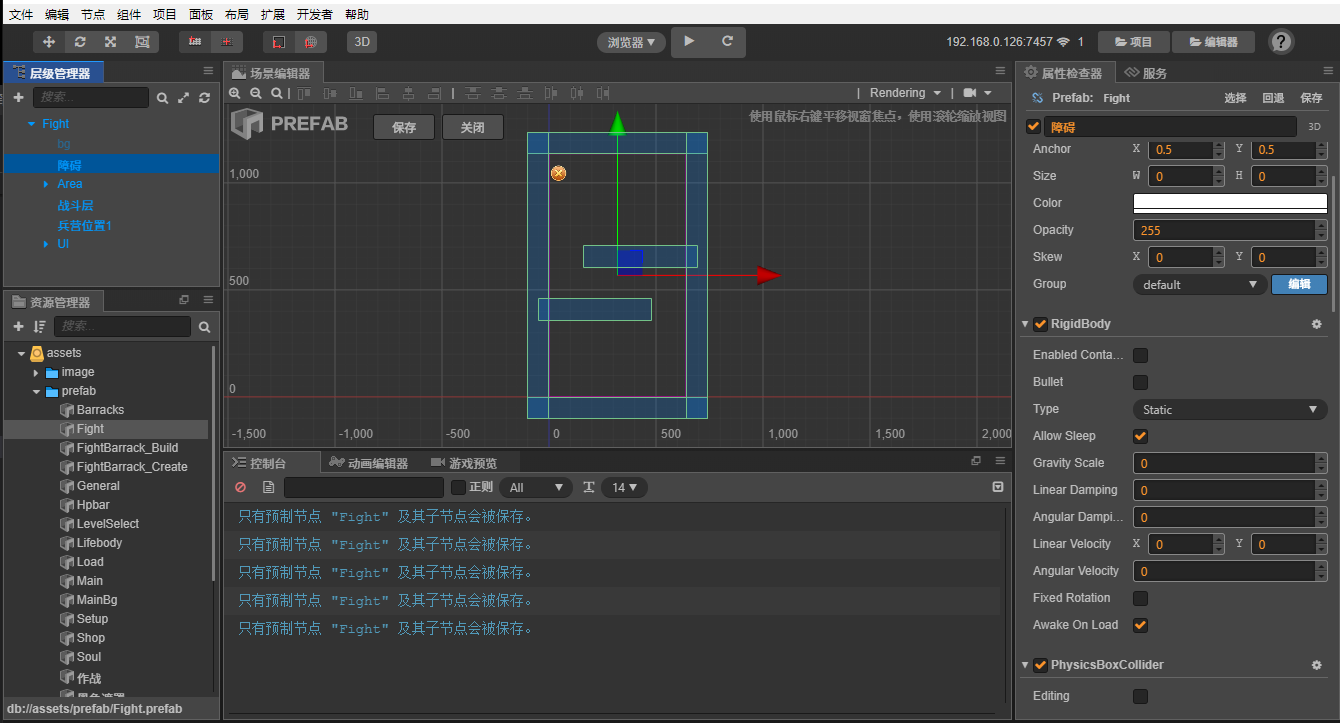Open the help question mark icon
Image resolution: width=1340 pixels, height=723 pixels.
click(x=1281, y=42)
